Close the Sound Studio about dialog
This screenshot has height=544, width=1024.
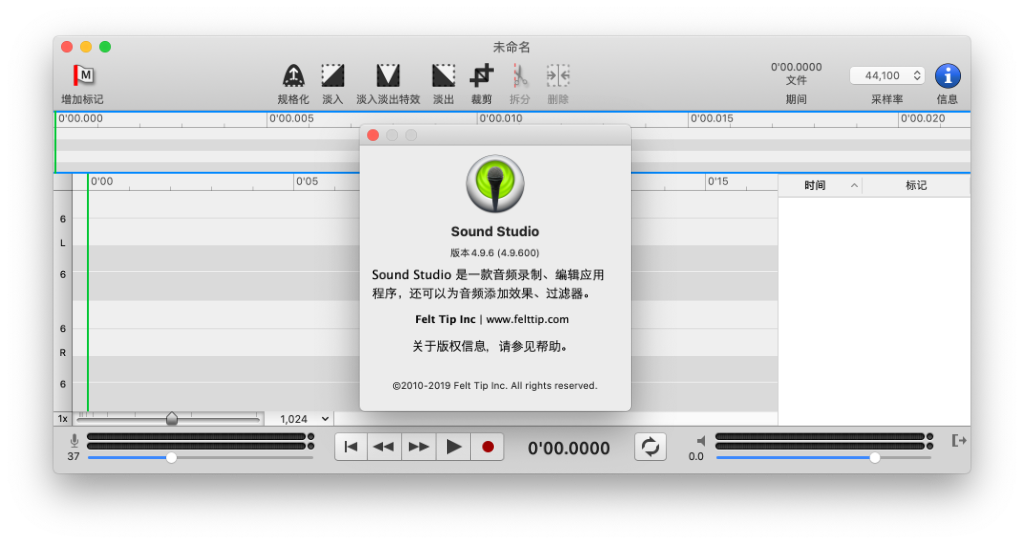click(373, 135)
